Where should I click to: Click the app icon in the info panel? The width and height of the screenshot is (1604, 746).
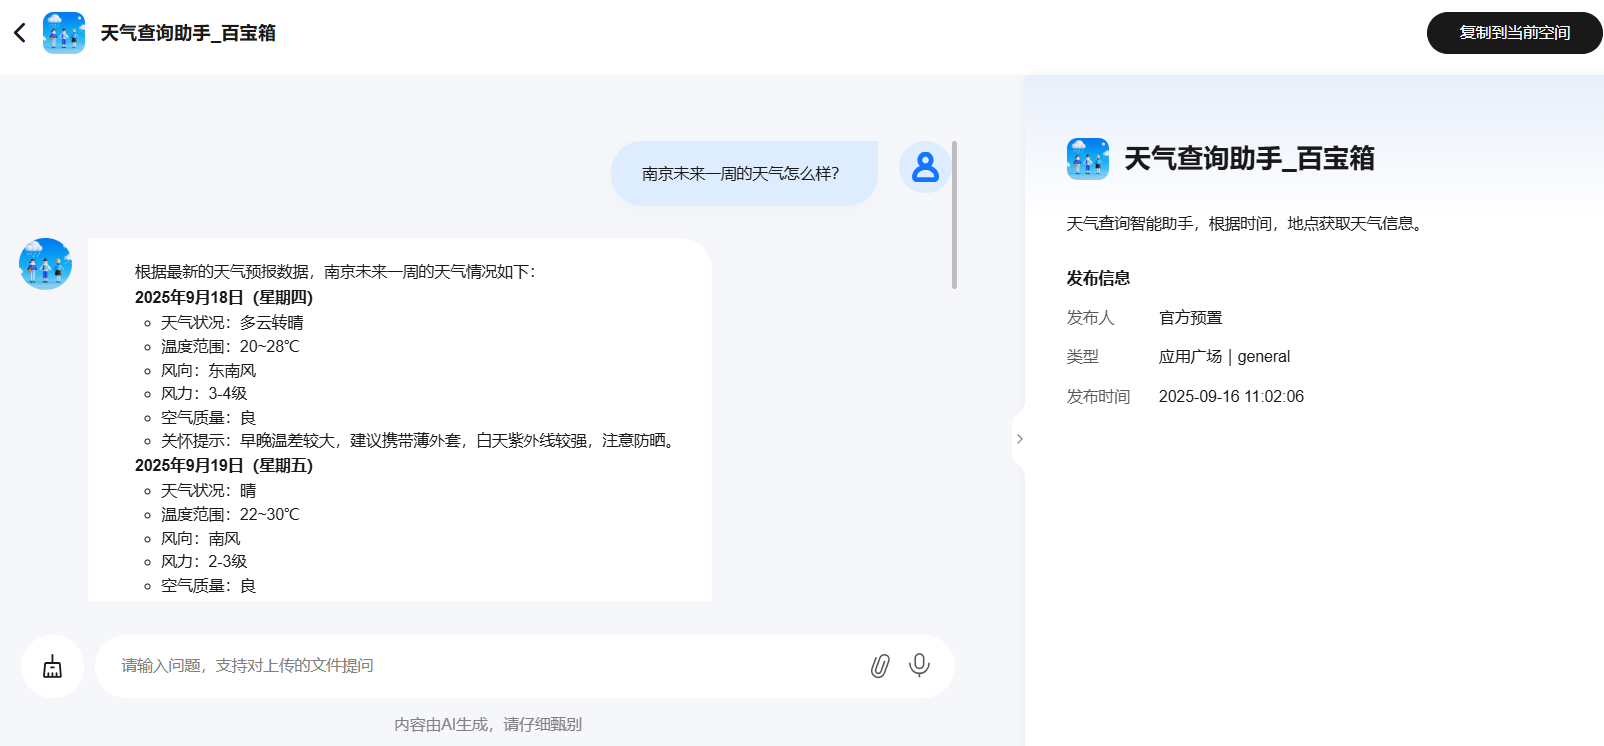click(1088, 159)
